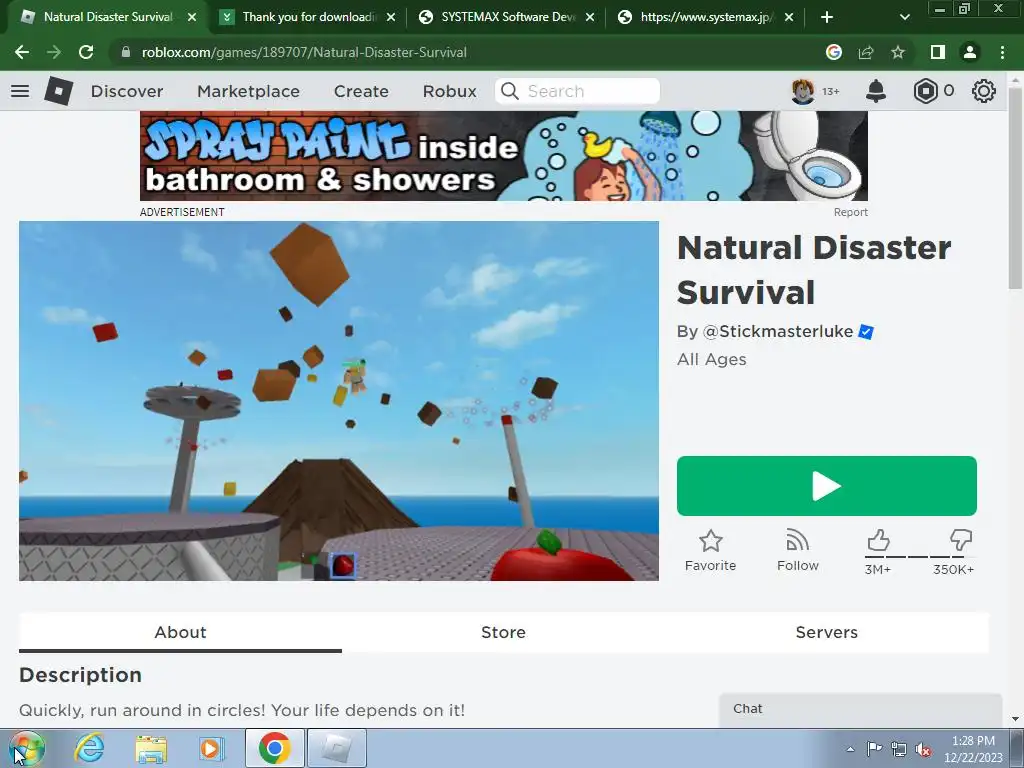This screenshot has width=1024, height=768.
Task: Click the game preview thumbnail image
Action: [x=339, y=401]
